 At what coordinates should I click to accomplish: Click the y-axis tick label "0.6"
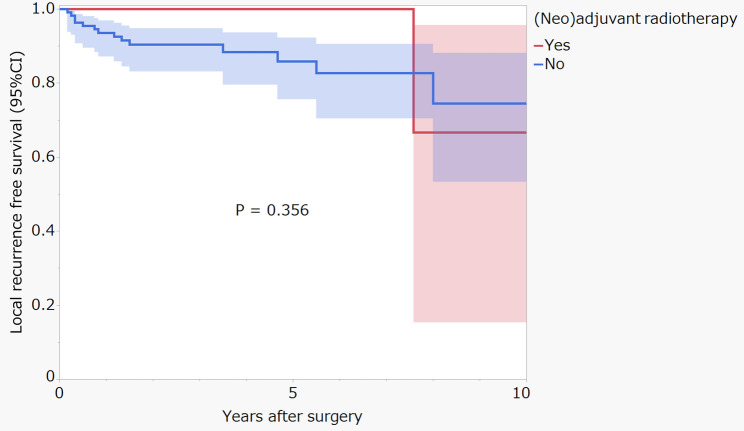coord(42,157)
